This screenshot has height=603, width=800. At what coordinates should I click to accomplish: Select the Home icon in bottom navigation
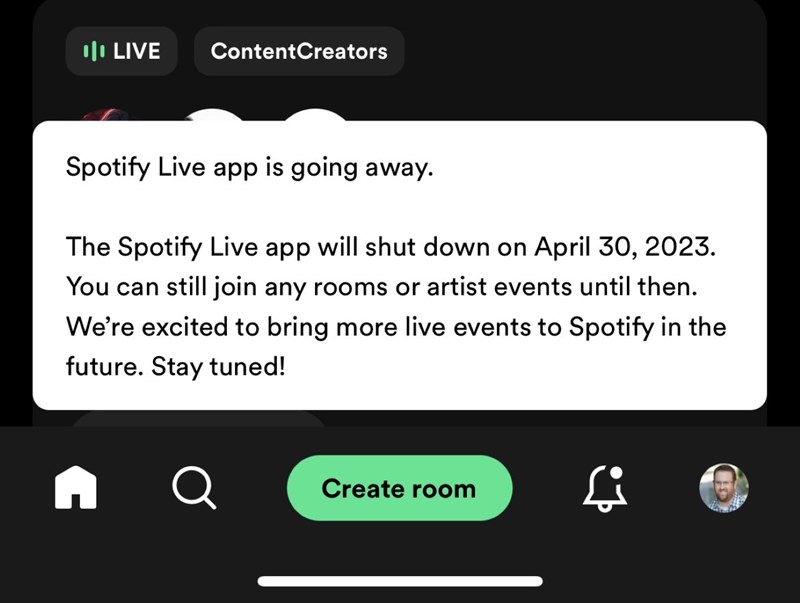pos(75,488)
